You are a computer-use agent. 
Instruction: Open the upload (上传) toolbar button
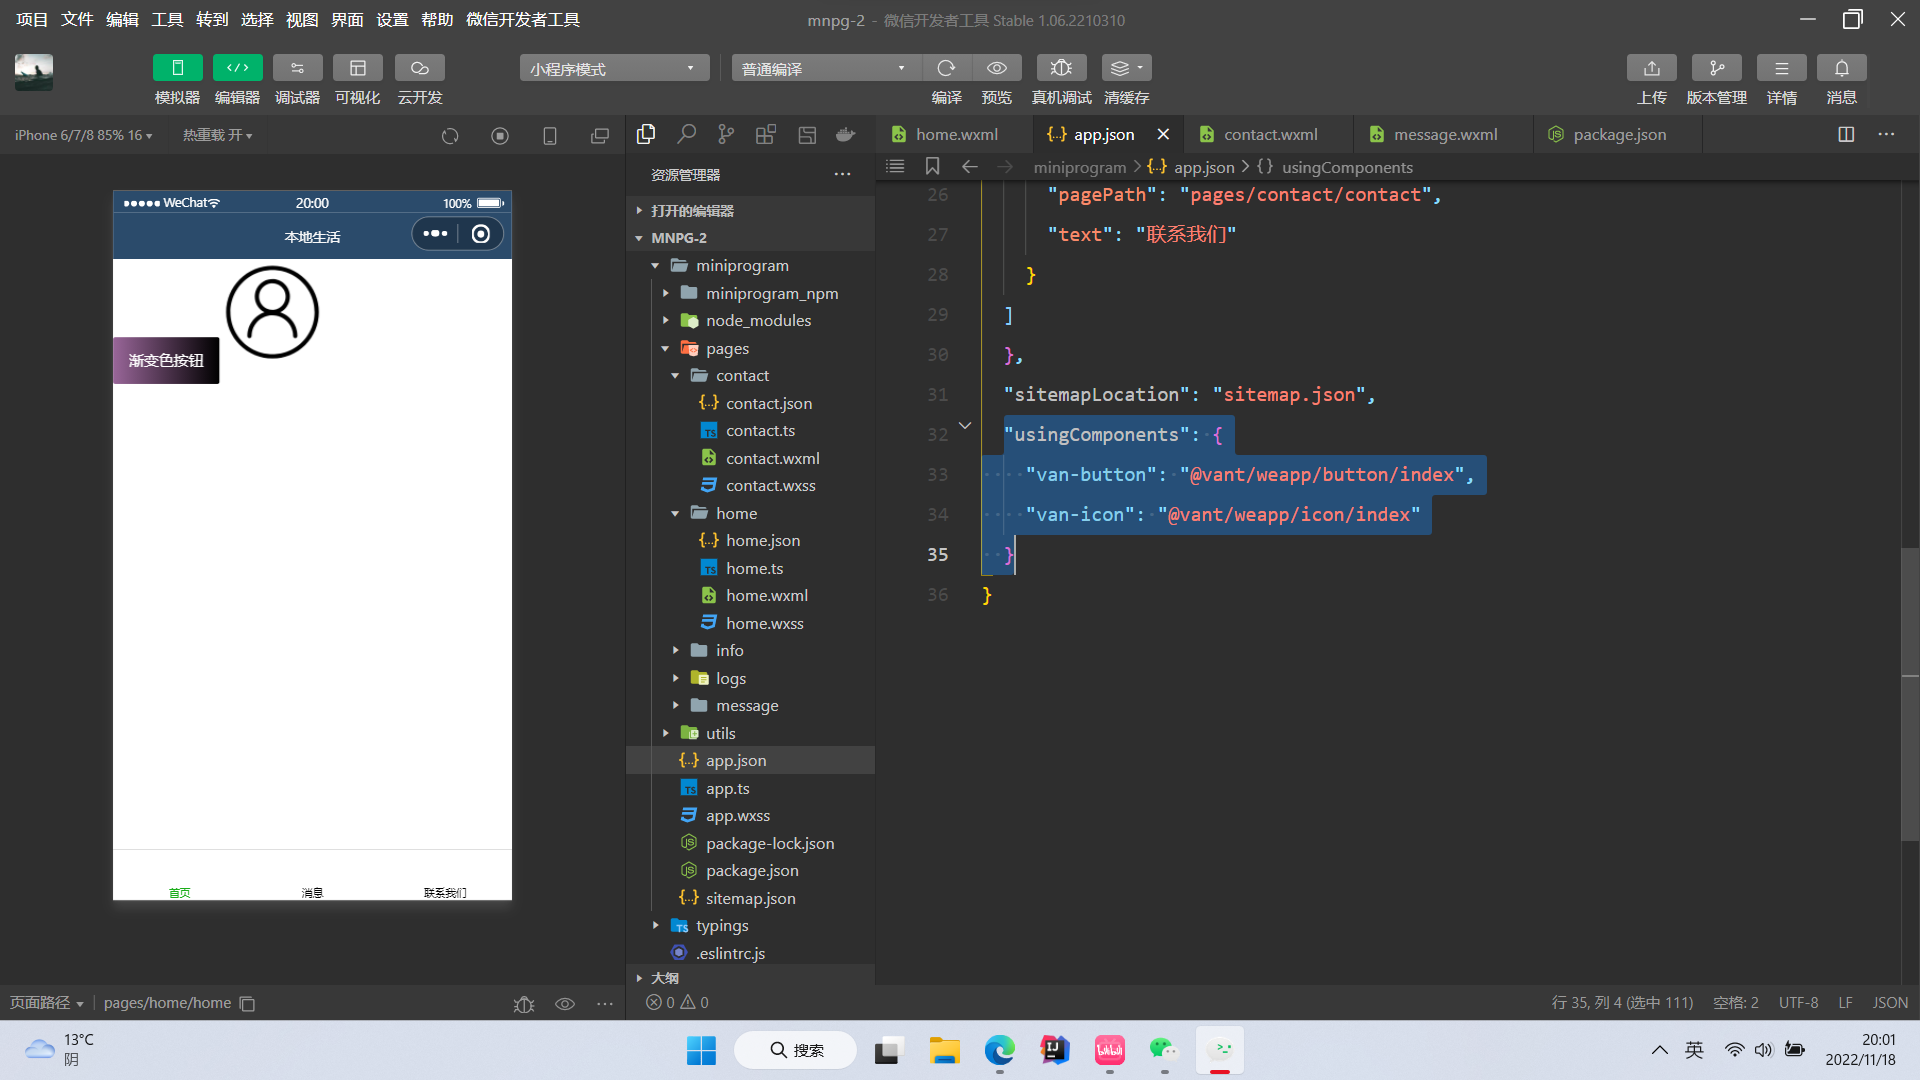[x=1651, y=68]
